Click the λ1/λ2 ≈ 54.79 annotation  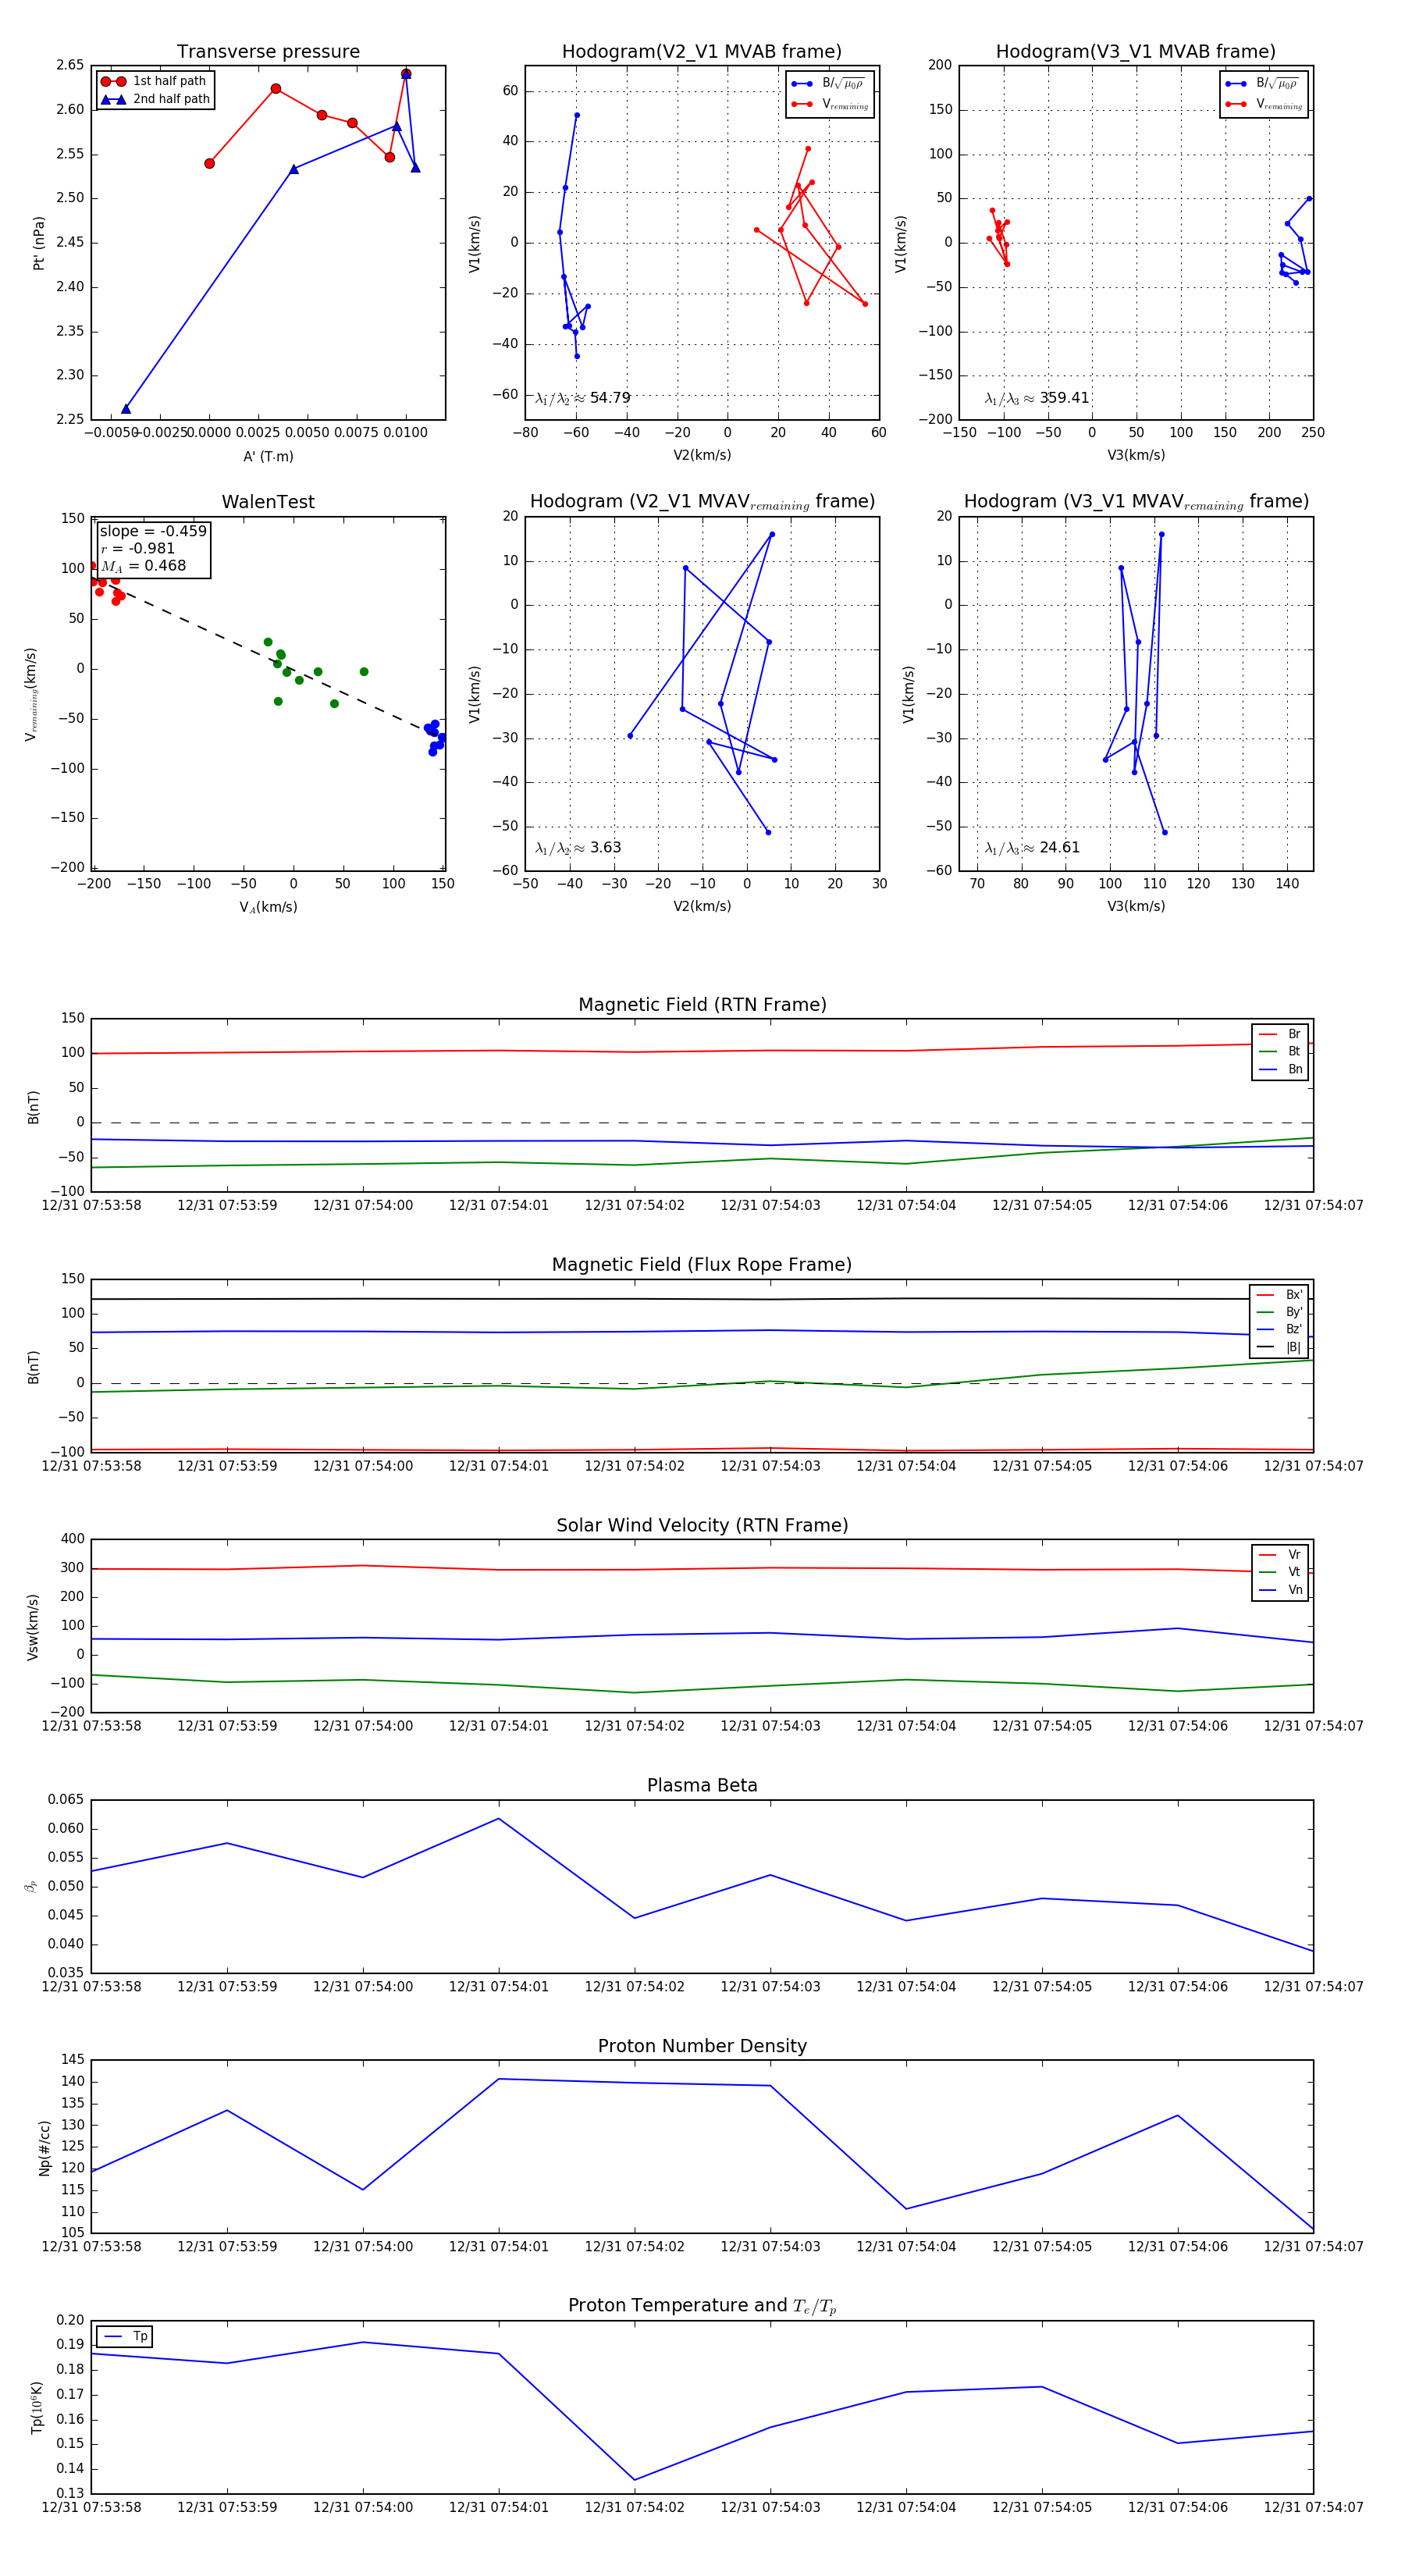pos(583,398)
